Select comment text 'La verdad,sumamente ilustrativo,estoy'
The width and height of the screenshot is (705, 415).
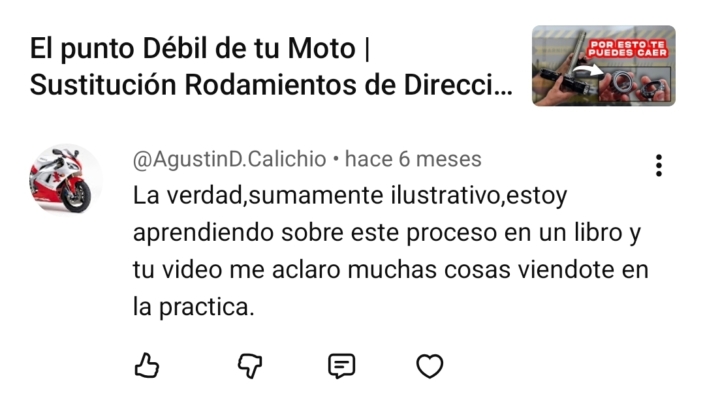point(350,196)
